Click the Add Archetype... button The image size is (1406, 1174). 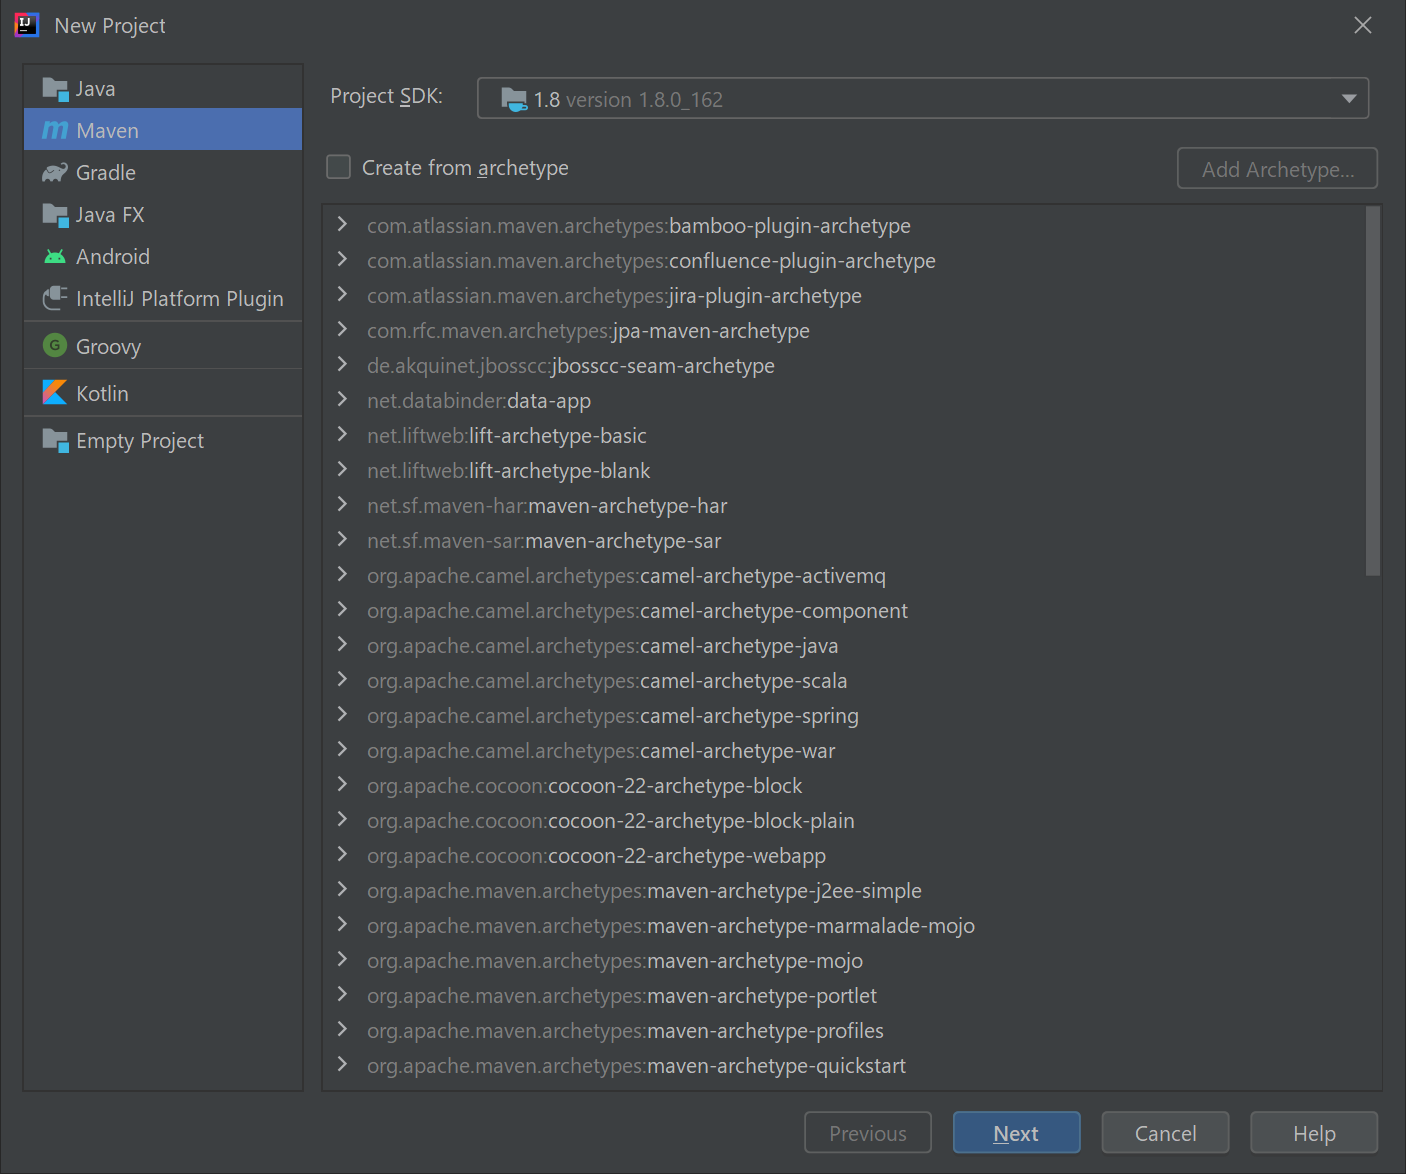coord(1277,169)
